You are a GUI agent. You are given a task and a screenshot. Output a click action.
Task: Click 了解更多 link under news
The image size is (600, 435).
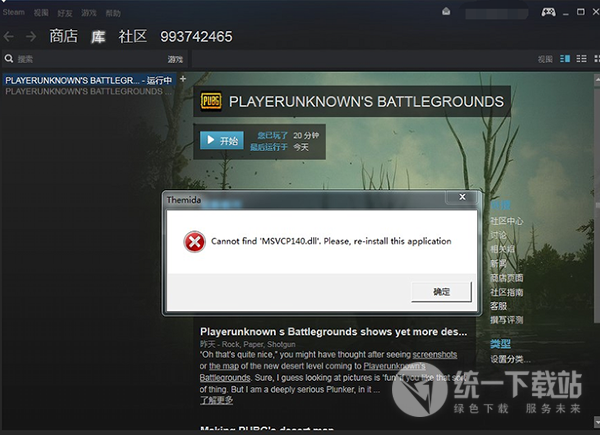pyautogui.click(x=217, y=400)
